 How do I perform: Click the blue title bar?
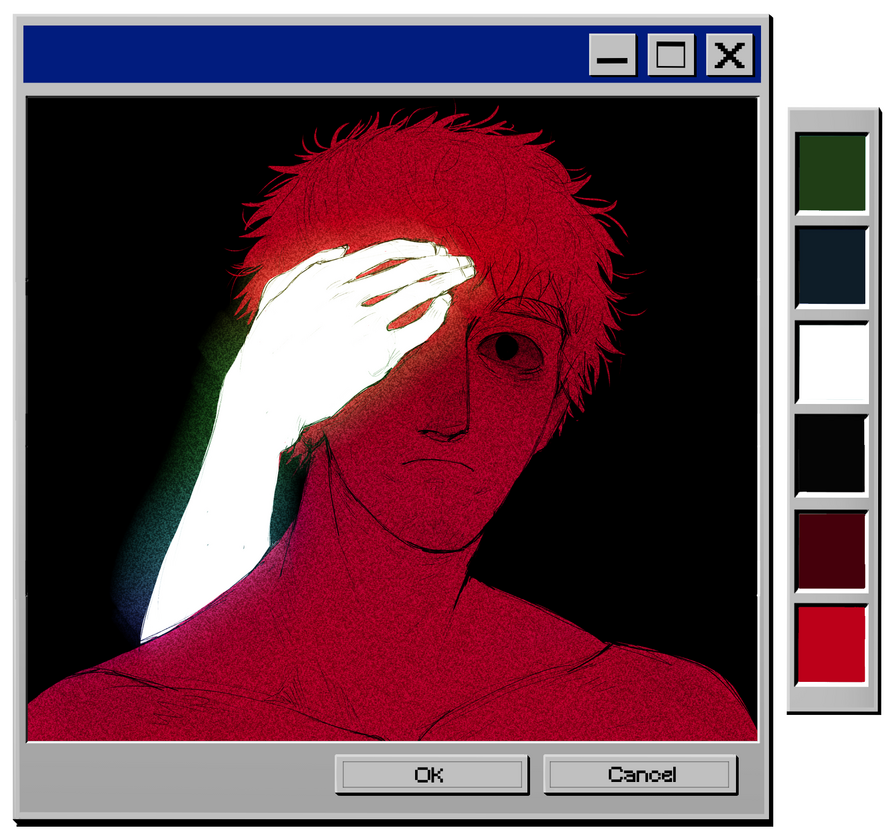click(300, 54)
